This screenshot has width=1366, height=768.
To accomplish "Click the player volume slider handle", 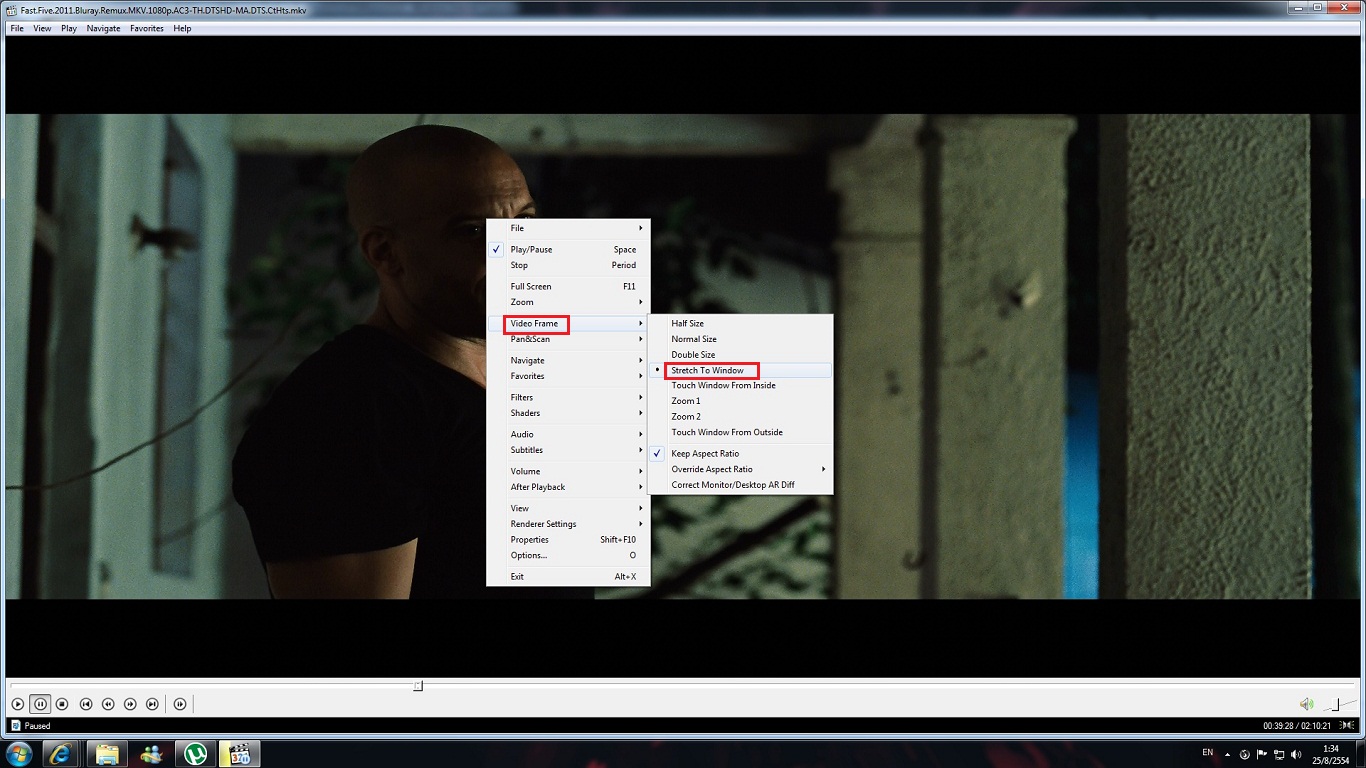I will pos(1336,704).
